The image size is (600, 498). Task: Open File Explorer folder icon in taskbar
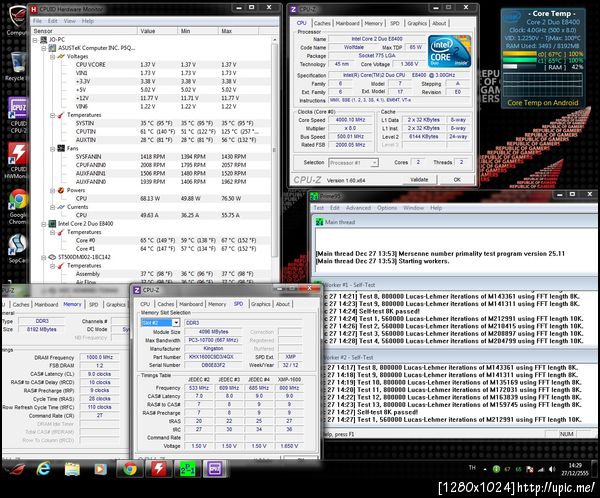pos(72,469)
